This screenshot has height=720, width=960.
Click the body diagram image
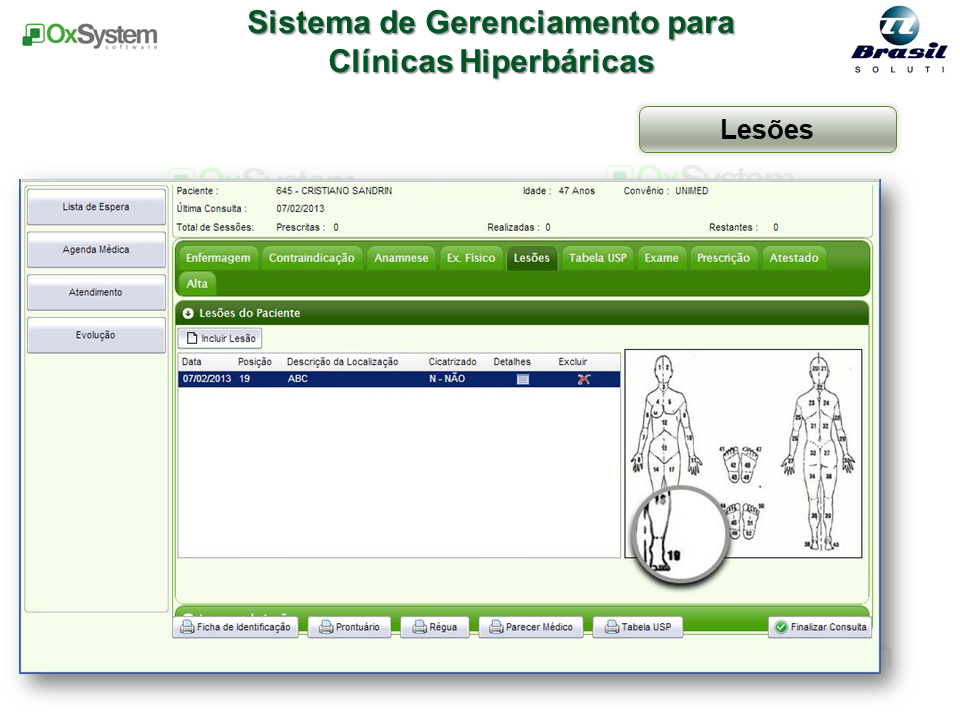[x=743, y=453]
